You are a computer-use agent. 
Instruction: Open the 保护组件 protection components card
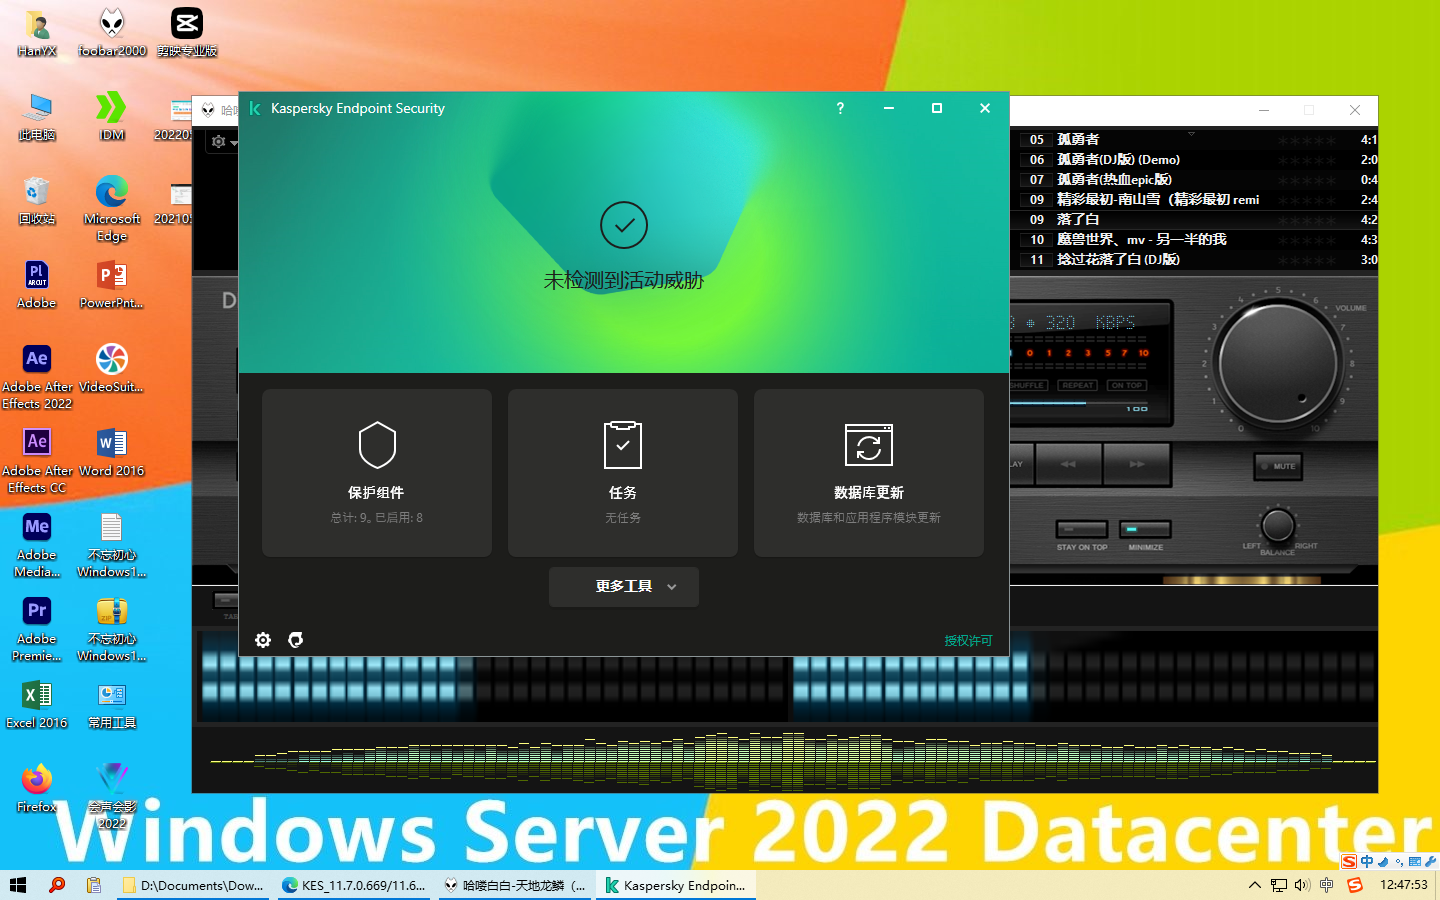click(x=377, y=473)
